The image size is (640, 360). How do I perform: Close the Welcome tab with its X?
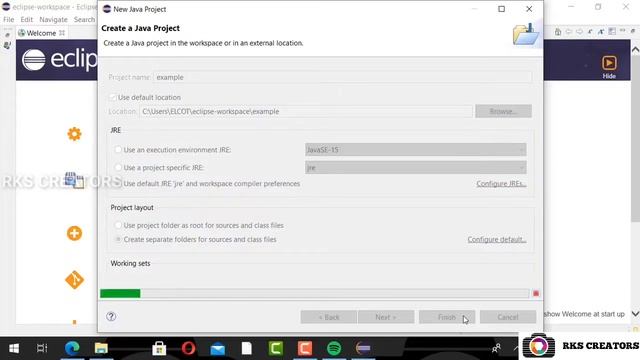point(62,33)
